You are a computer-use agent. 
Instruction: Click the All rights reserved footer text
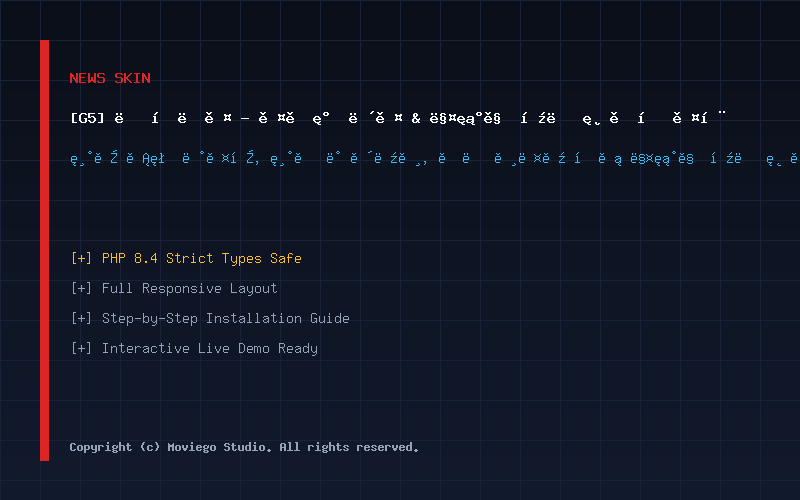pyautogui.click(x=349, y=447)
